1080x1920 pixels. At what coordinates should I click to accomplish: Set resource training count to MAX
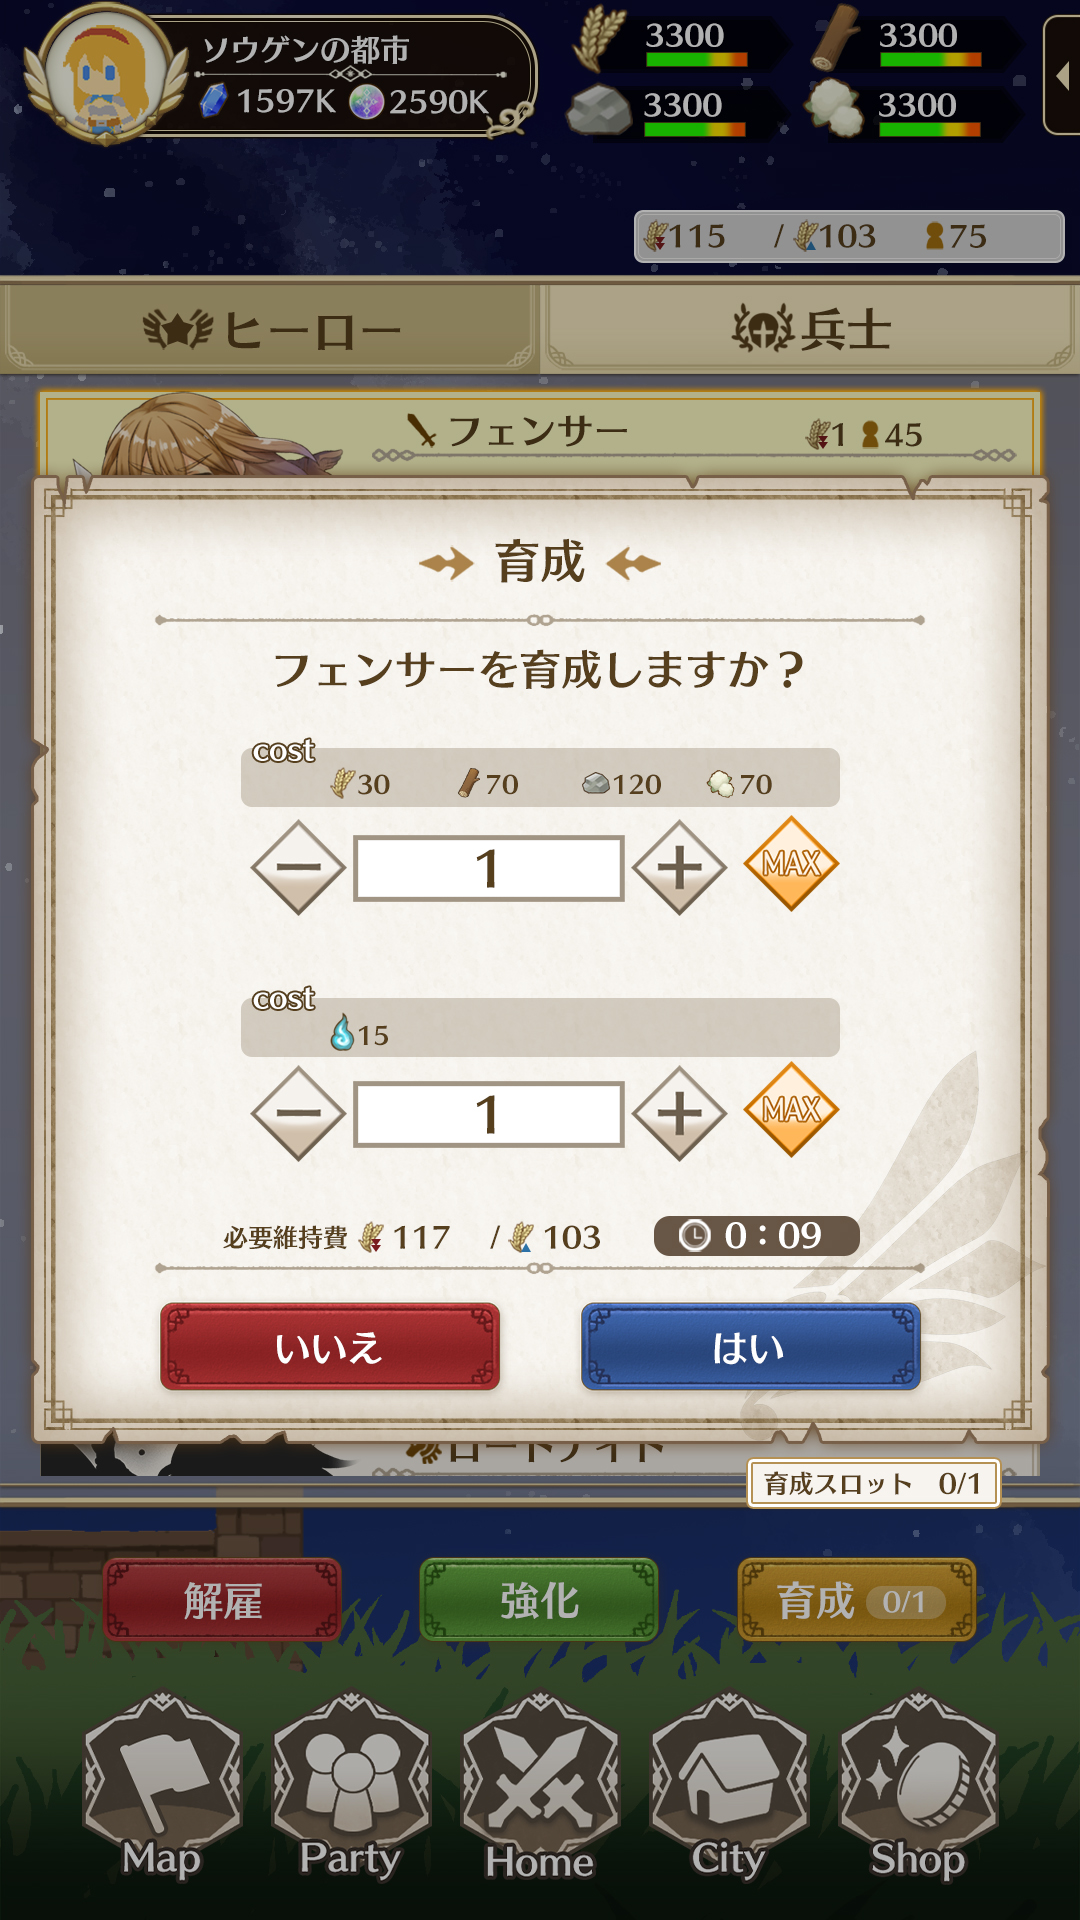(x=791, y=864)
